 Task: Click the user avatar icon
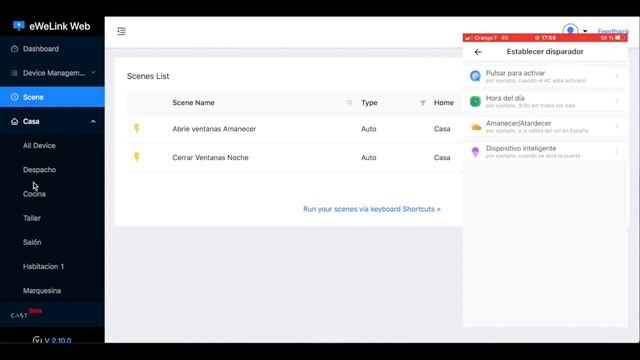point(570,29)
